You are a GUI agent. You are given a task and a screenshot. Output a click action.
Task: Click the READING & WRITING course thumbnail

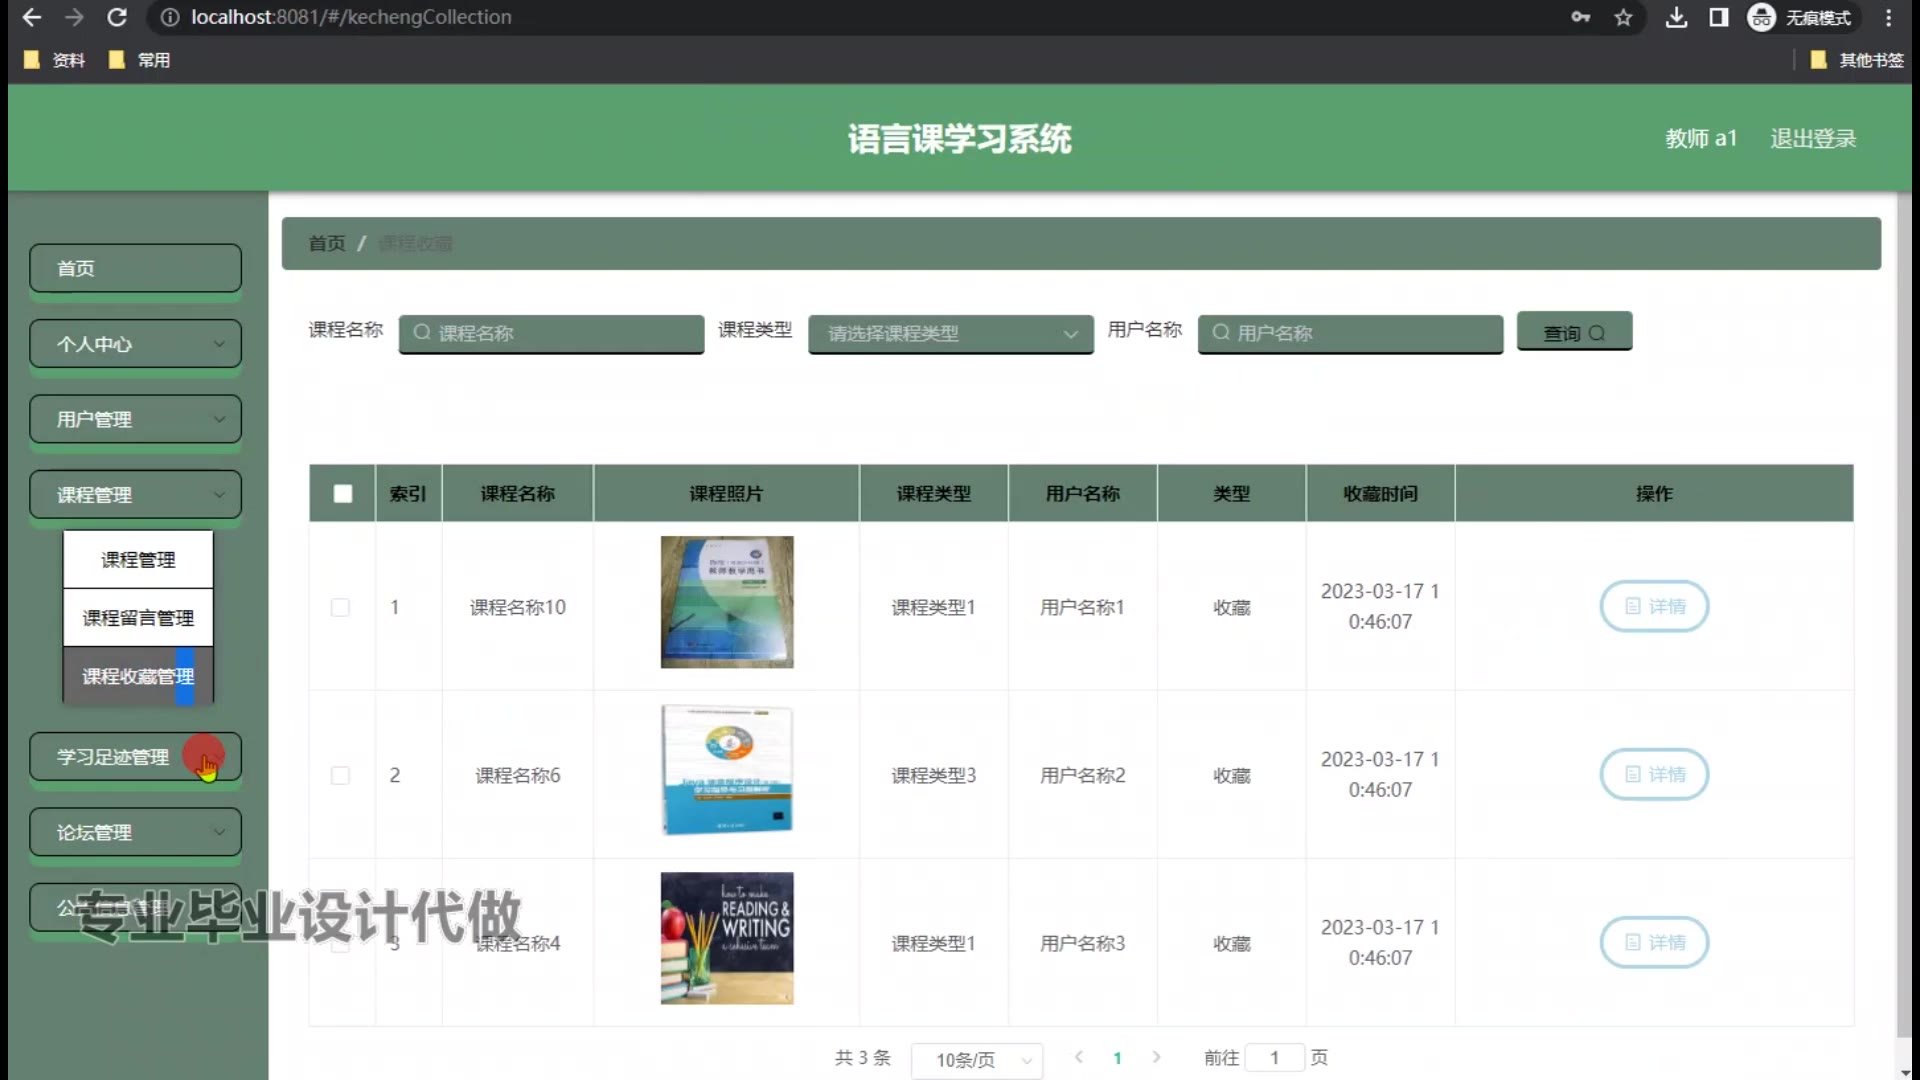coord(727,938)
